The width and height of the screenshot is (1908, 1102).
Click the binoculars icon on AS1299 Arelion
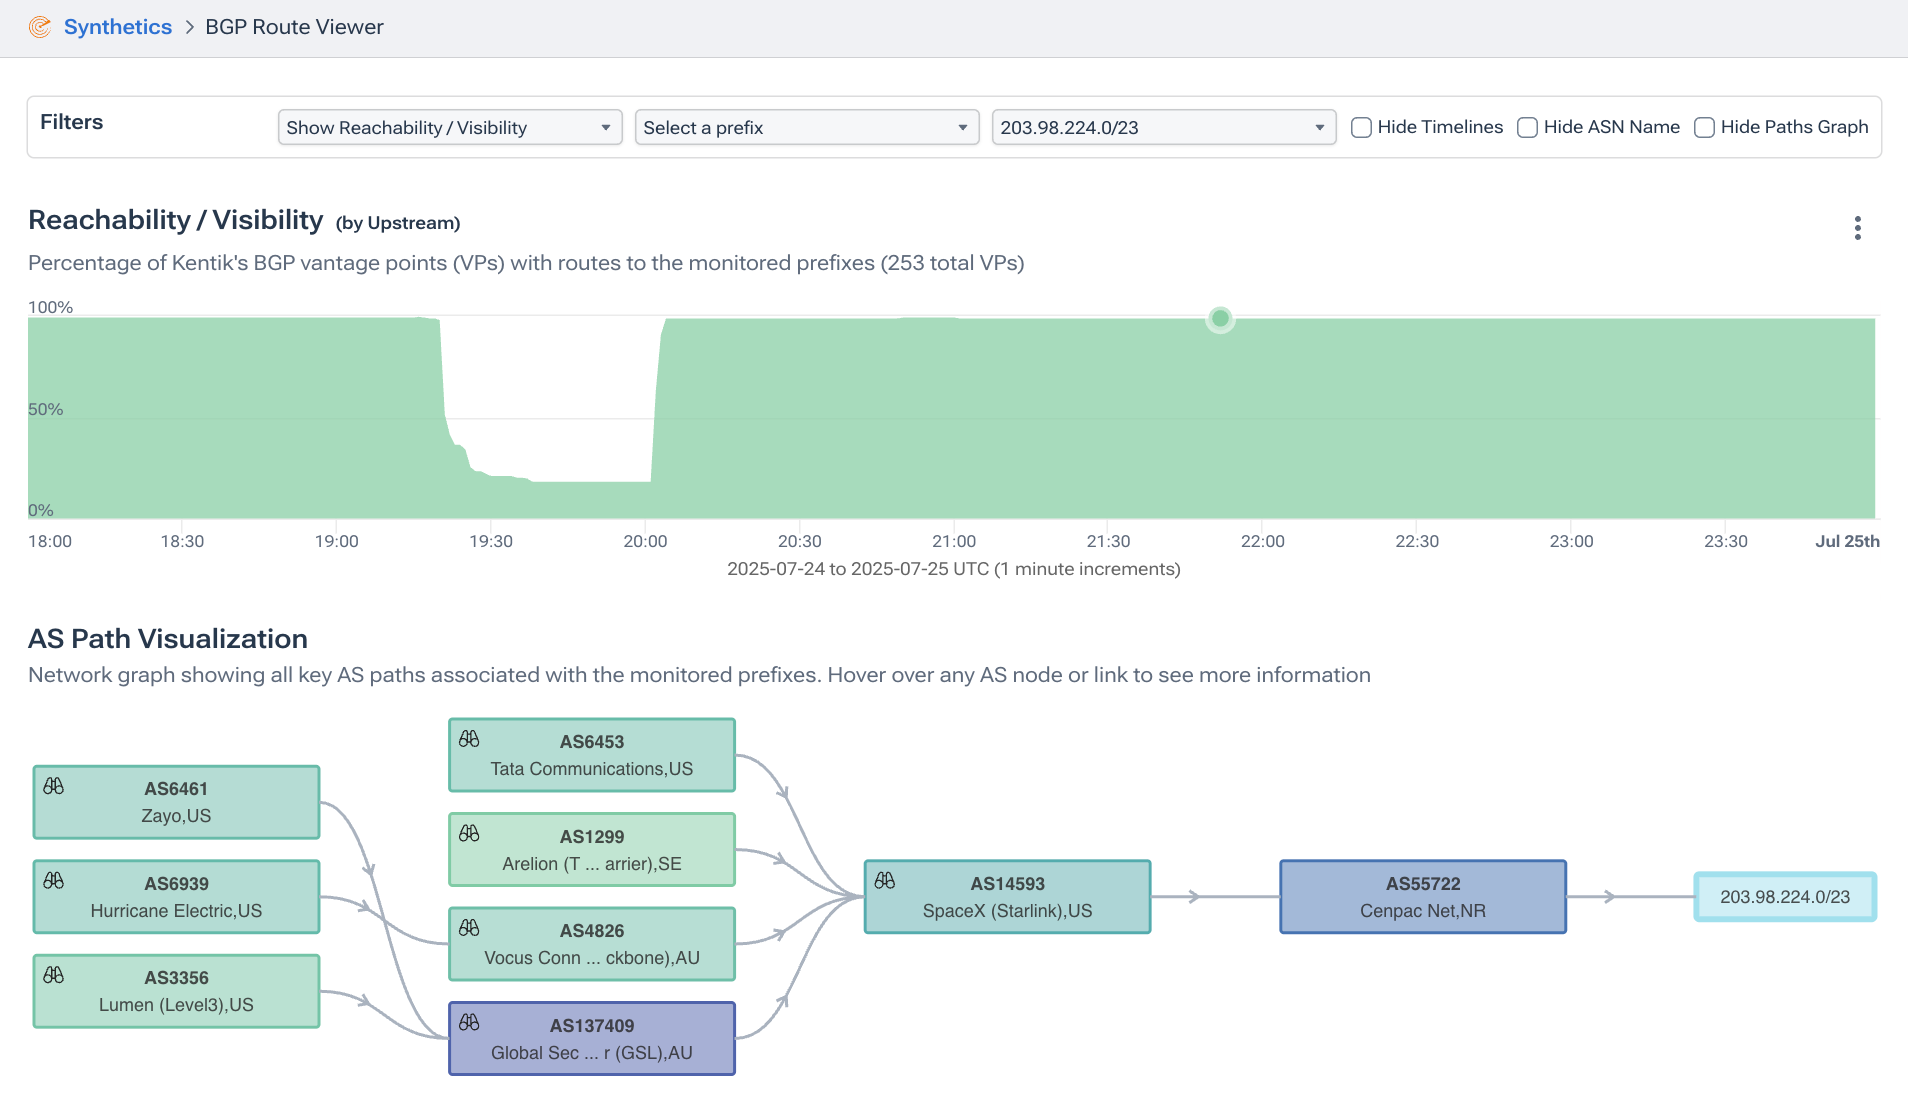tap(469, 834)
